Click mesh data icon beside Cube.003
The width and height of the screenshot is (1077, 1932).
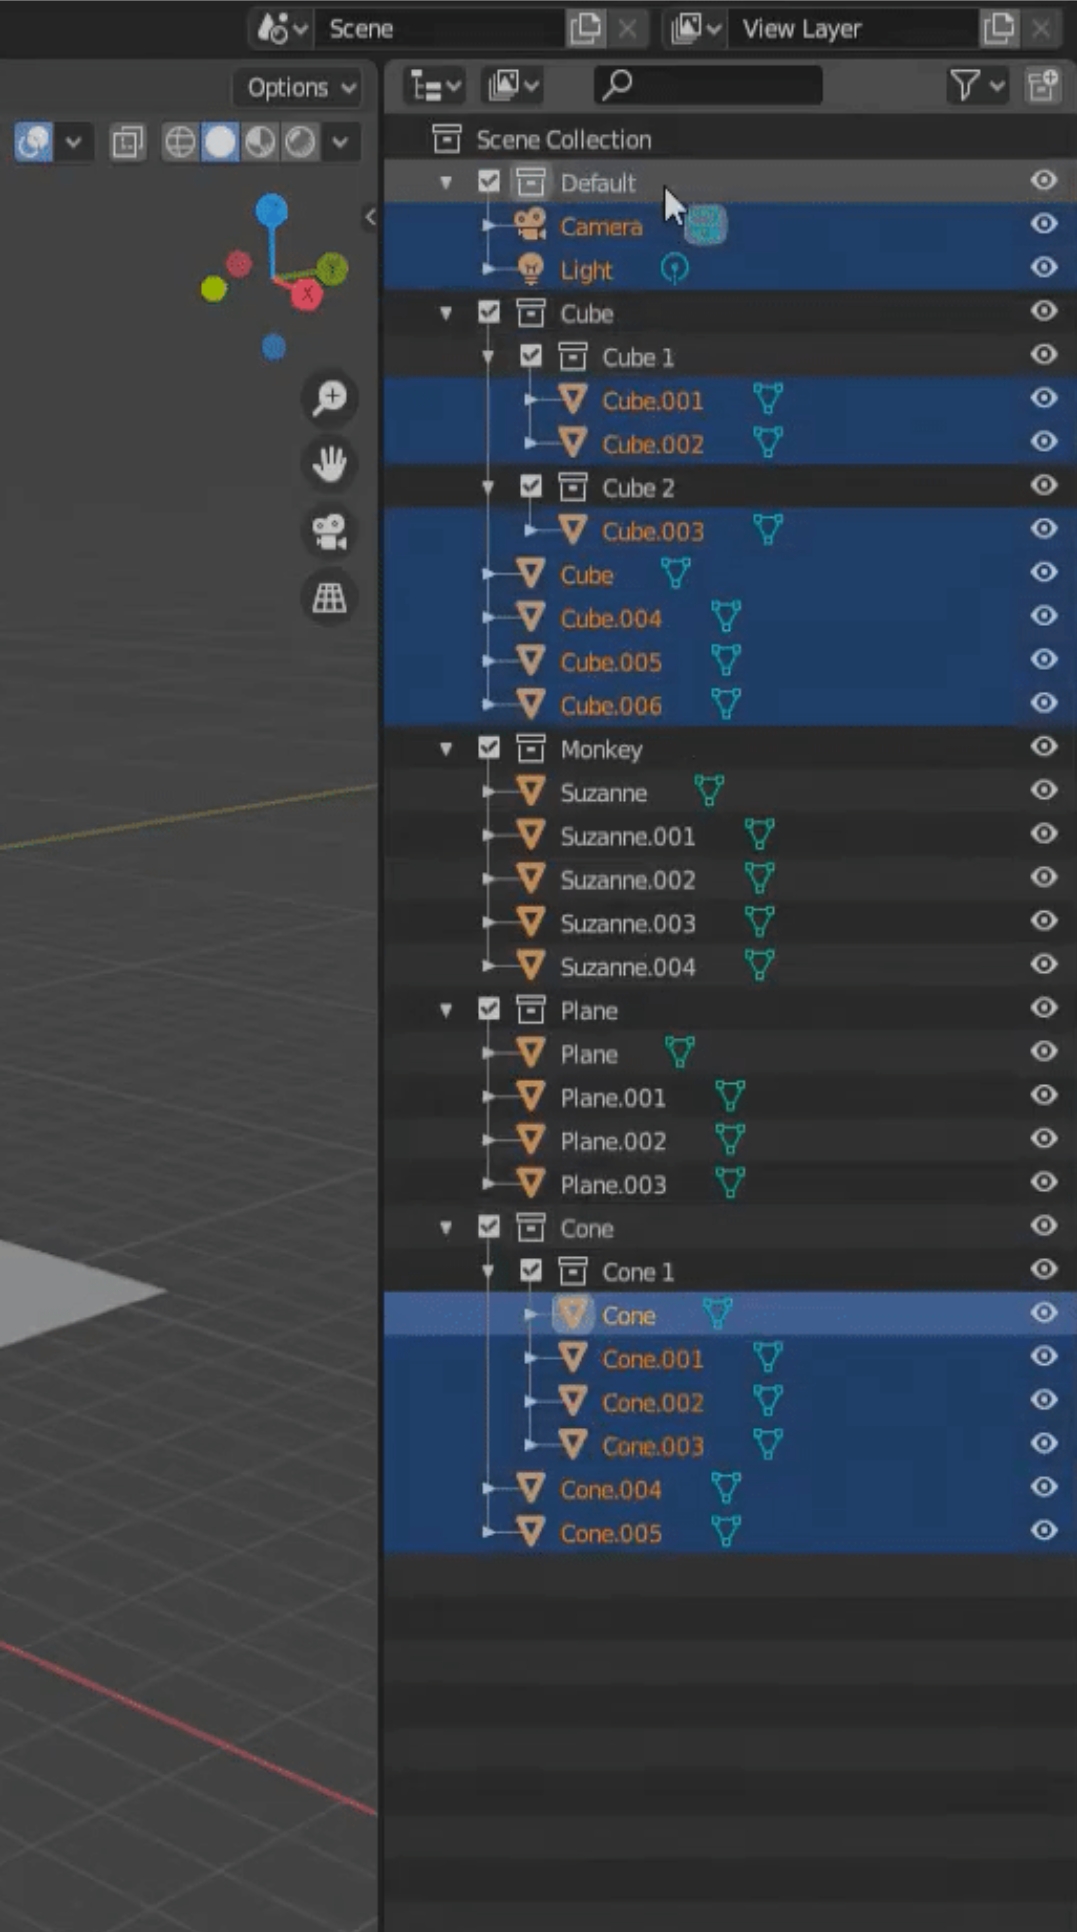coord(768,530)
